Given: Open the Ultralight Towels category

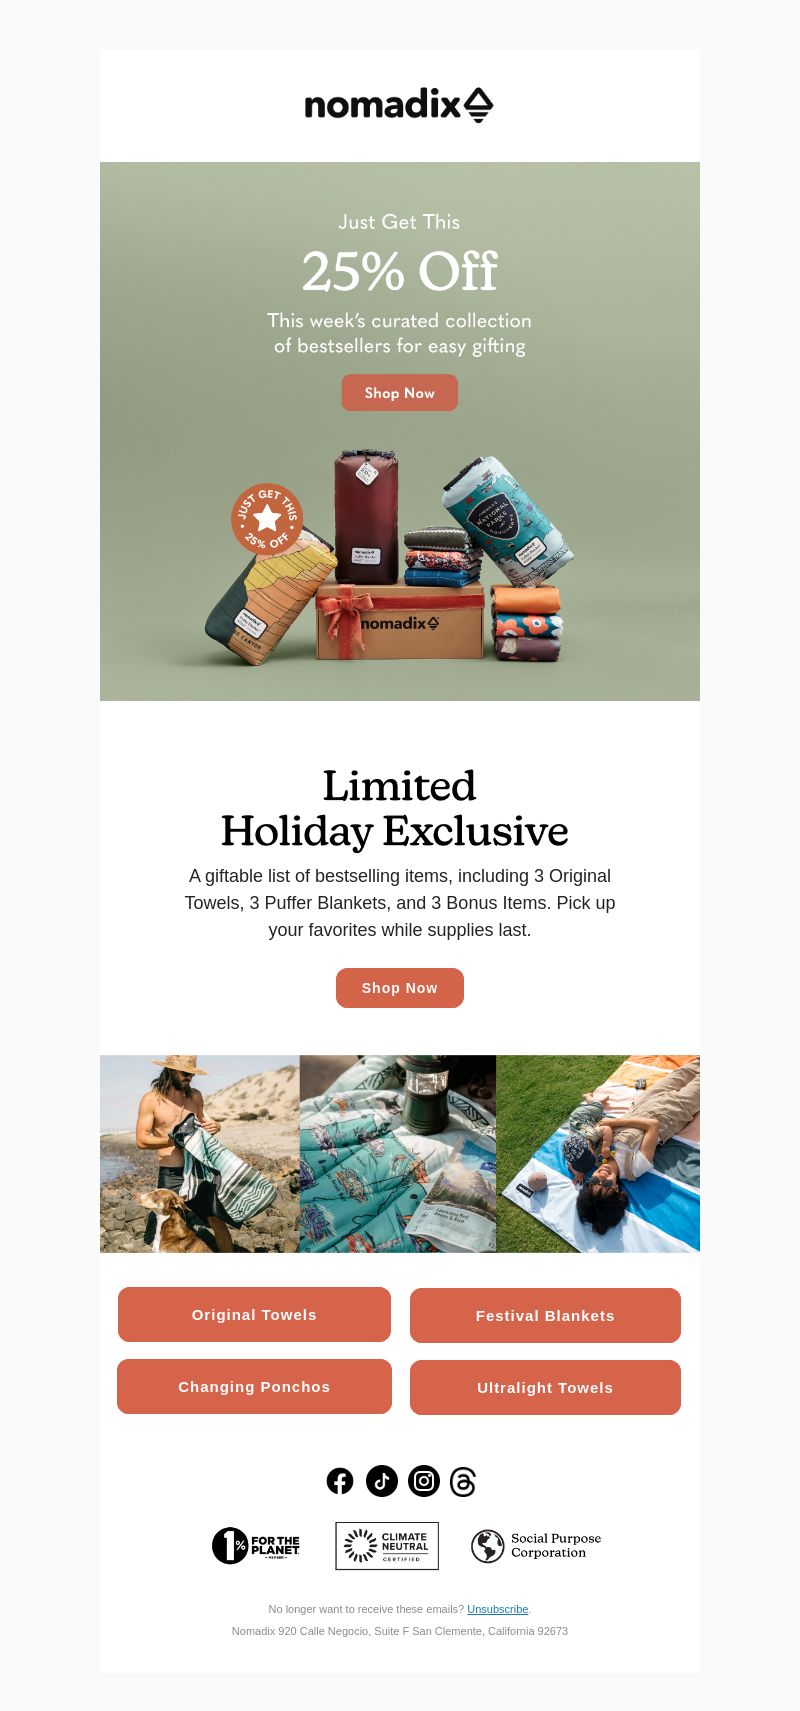Looking at the screenshot, I should point(545,1388).
